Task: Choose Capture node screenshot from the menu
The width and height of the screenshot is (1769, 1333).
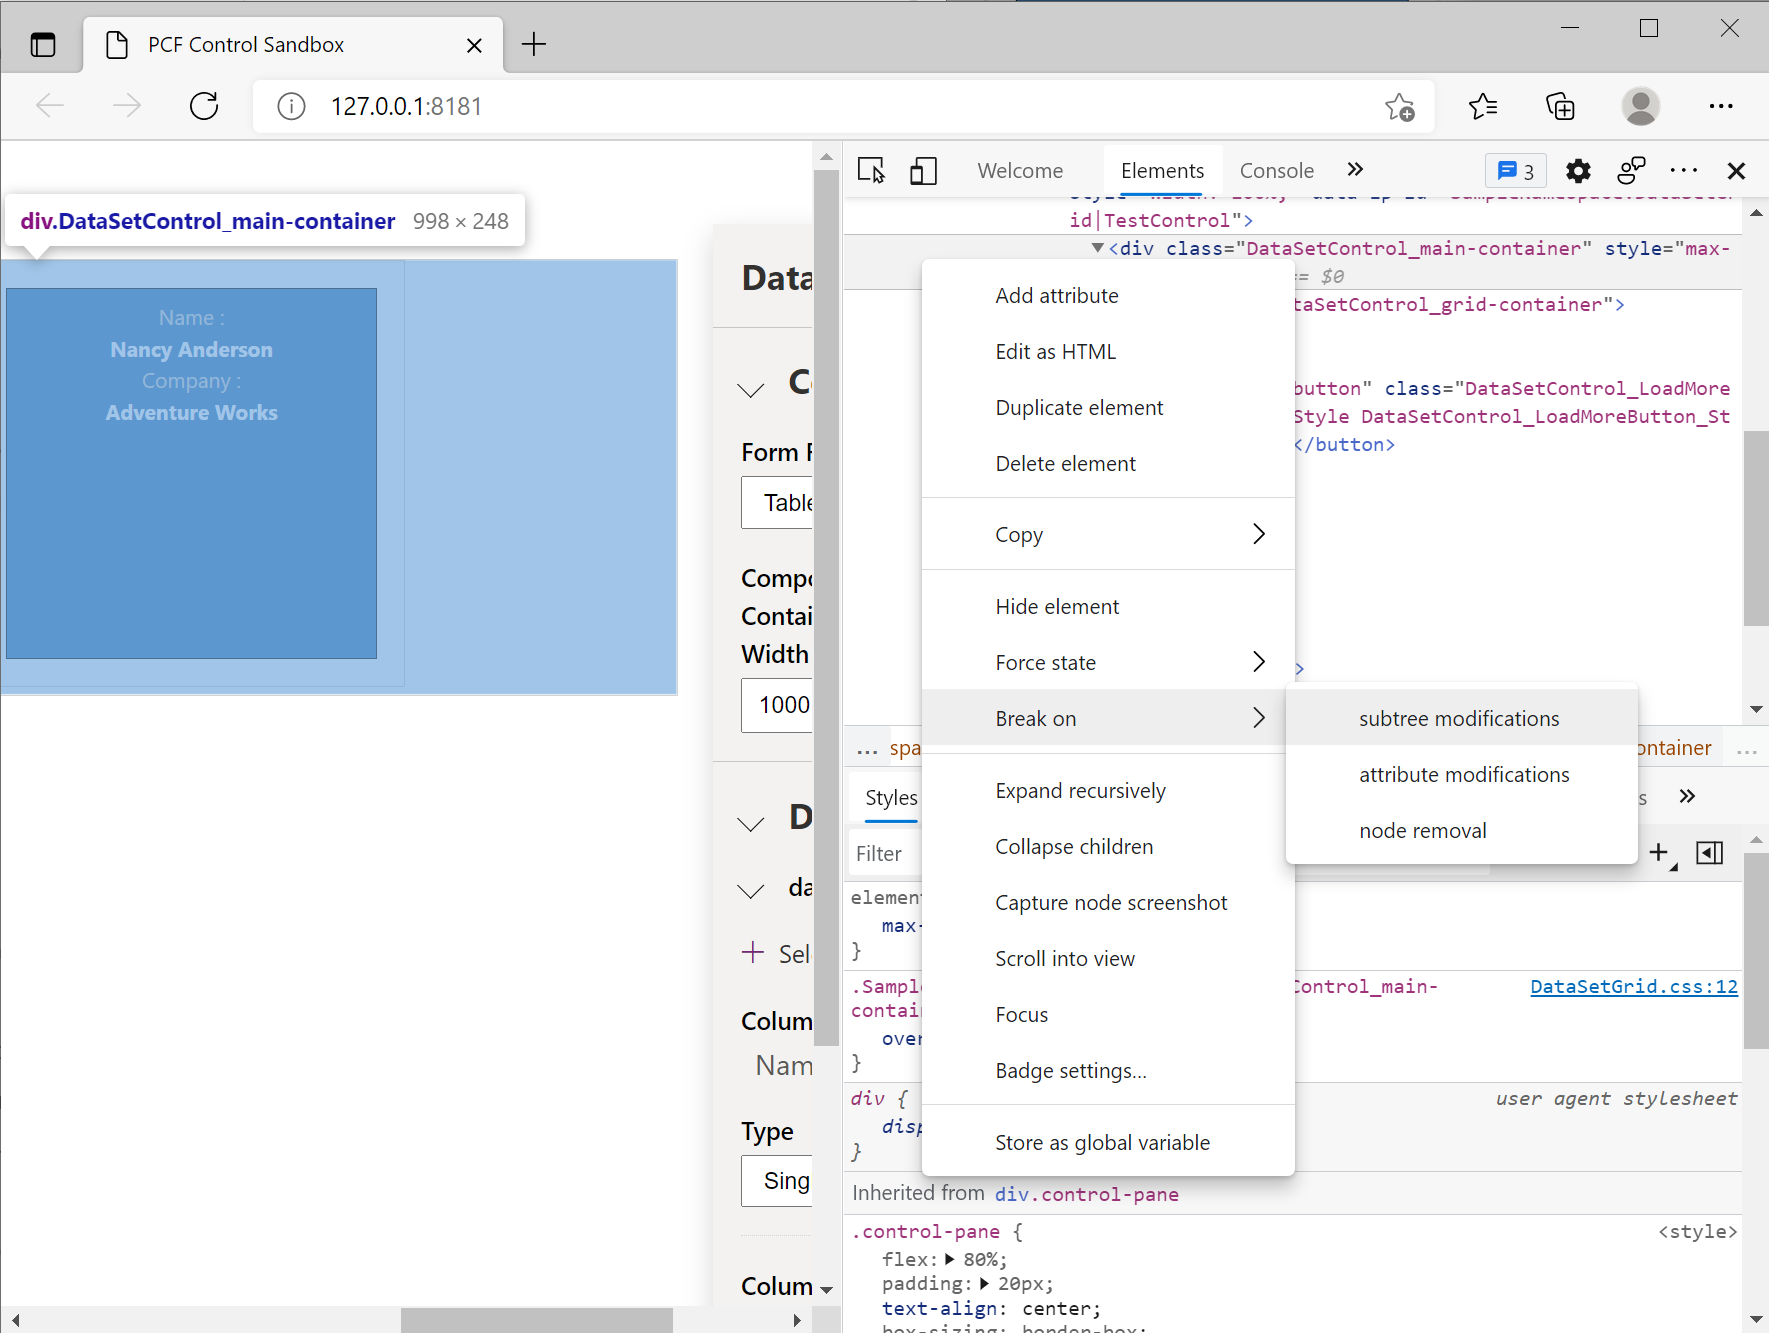Action: (x=1111, y=902)
